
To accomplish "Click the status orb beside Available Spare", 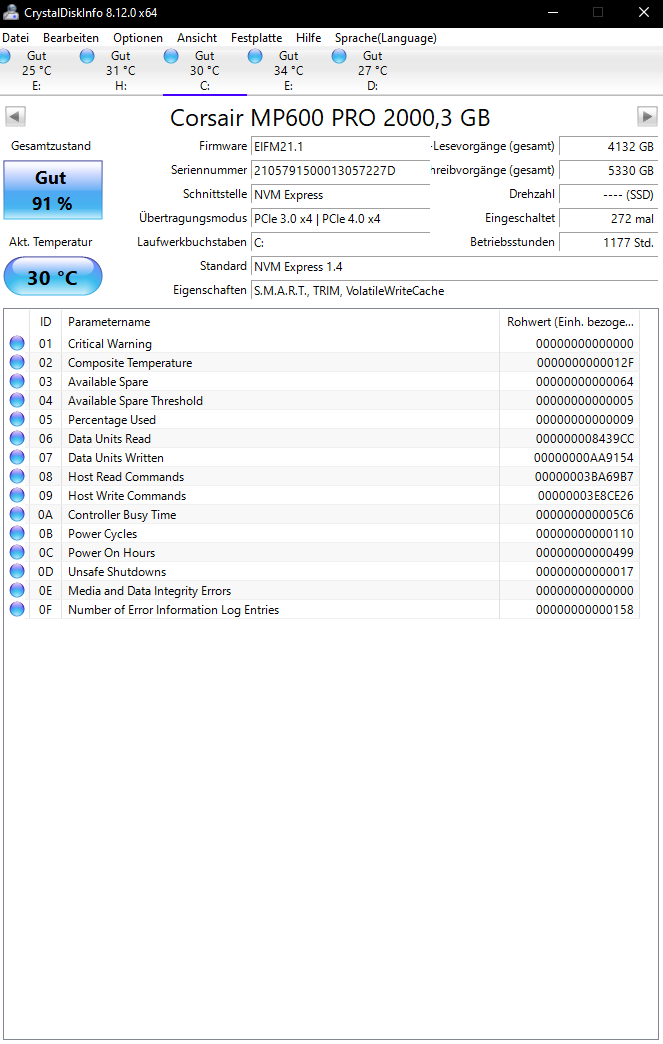I will (x=17, y=381).
